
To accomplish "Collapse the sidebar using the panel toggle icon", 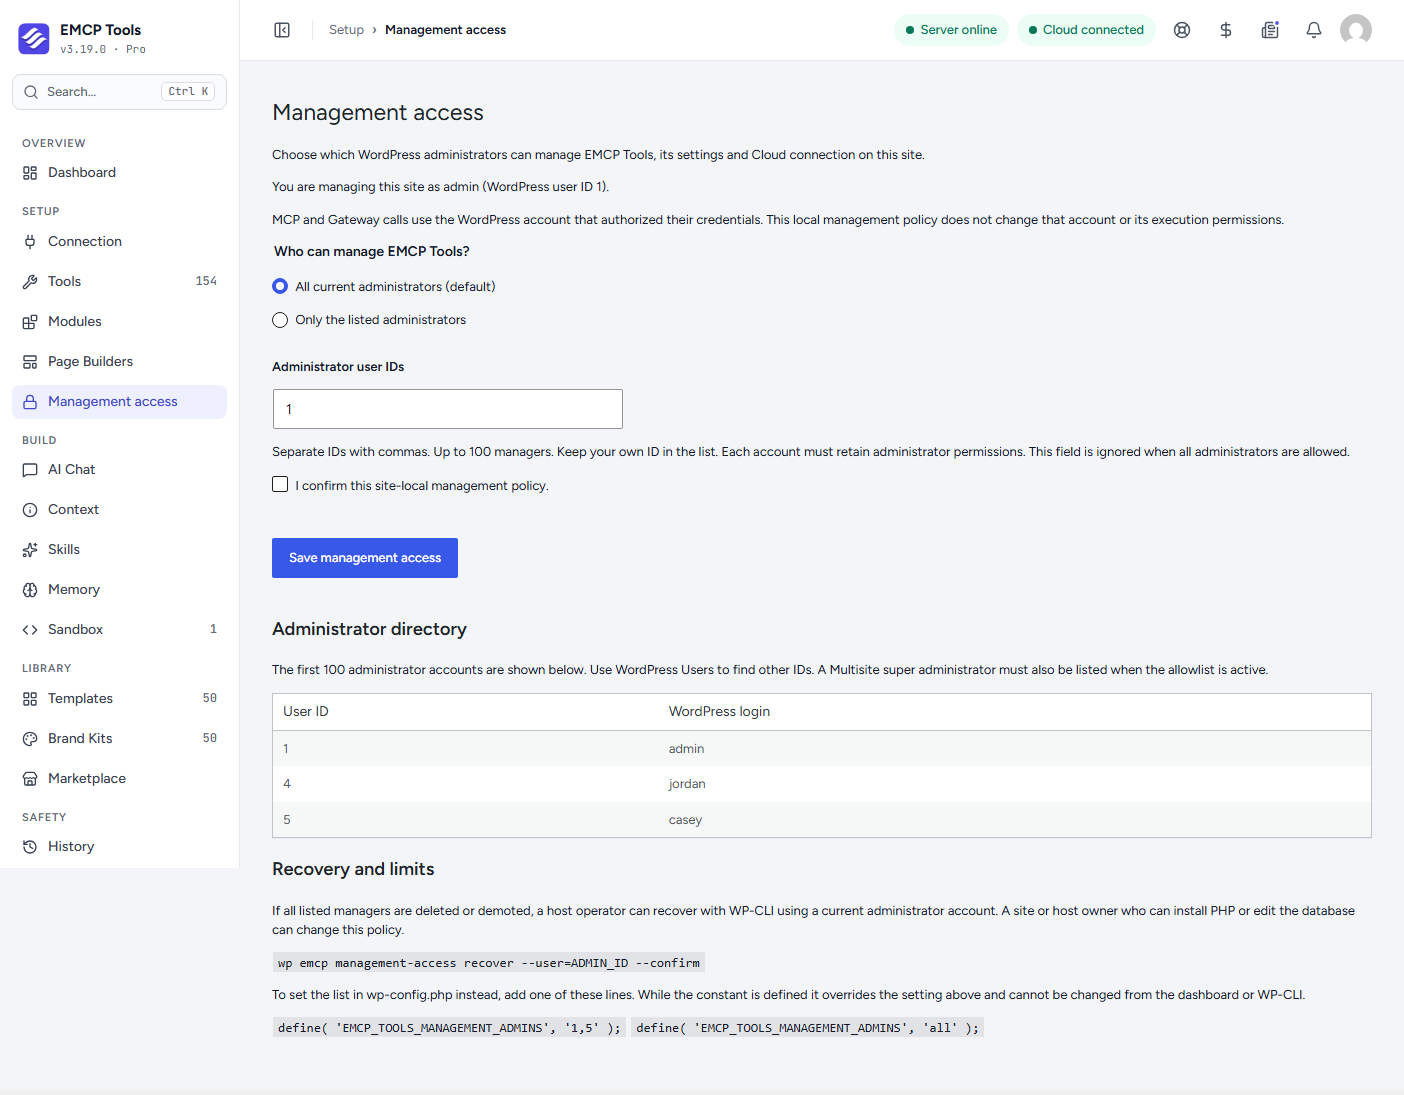I will pyautogui.click(x=282, y=30).
